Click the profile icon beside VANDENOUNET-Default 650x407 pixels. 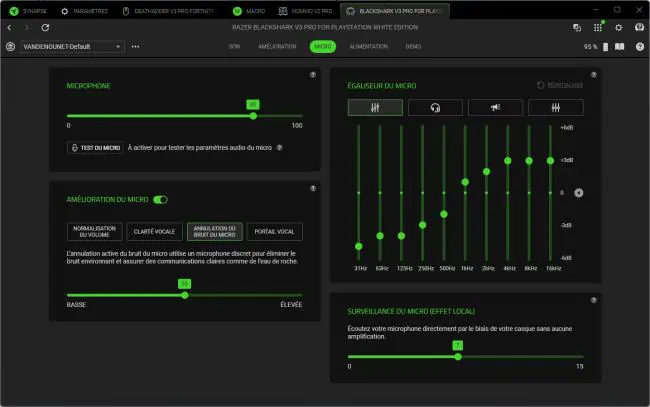10,46
